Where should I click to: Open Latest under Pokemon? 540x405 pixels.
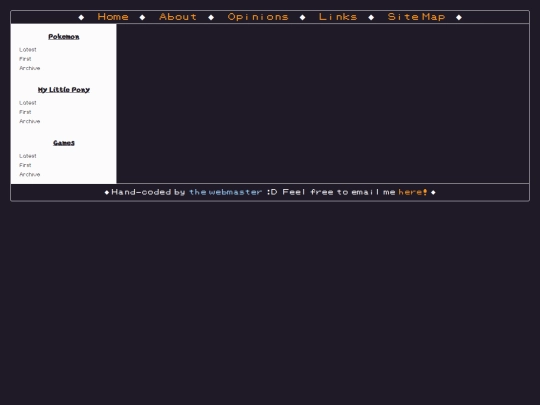pyautogui.click(x=28, y=50)
